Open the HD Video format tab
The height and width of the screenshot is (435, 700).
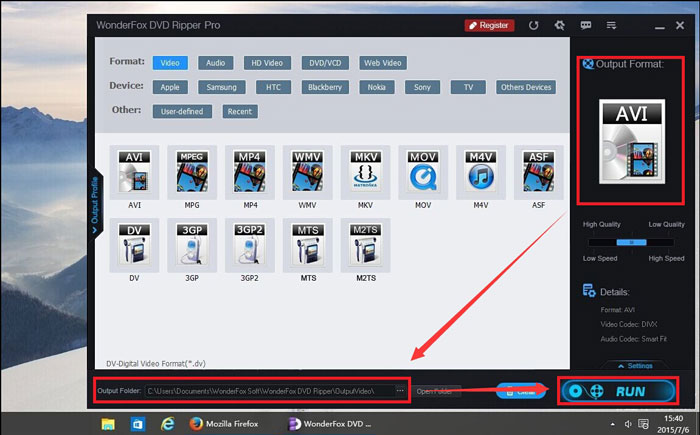point(267,63)
